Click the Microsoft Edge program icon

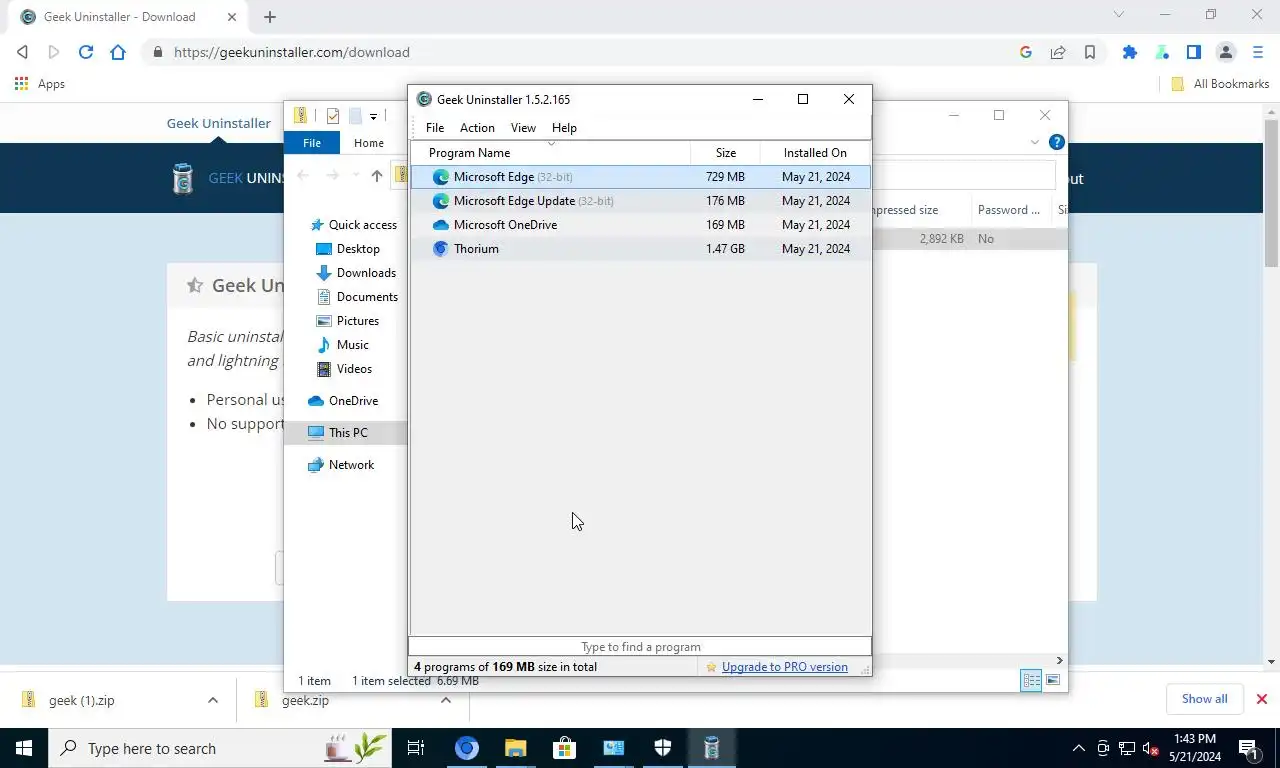tap(440, 177)
